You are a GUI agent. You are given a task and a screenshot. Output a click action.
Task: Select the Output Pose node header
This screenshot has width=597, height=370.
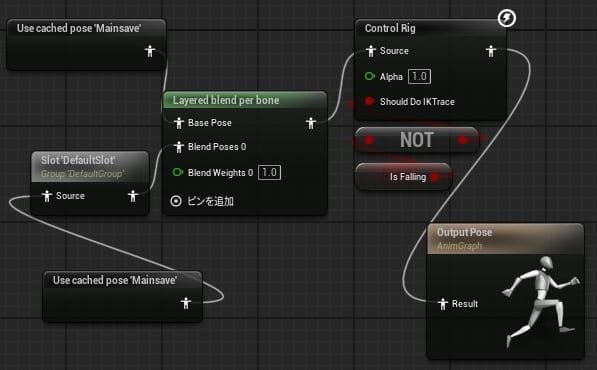(505, 239)
